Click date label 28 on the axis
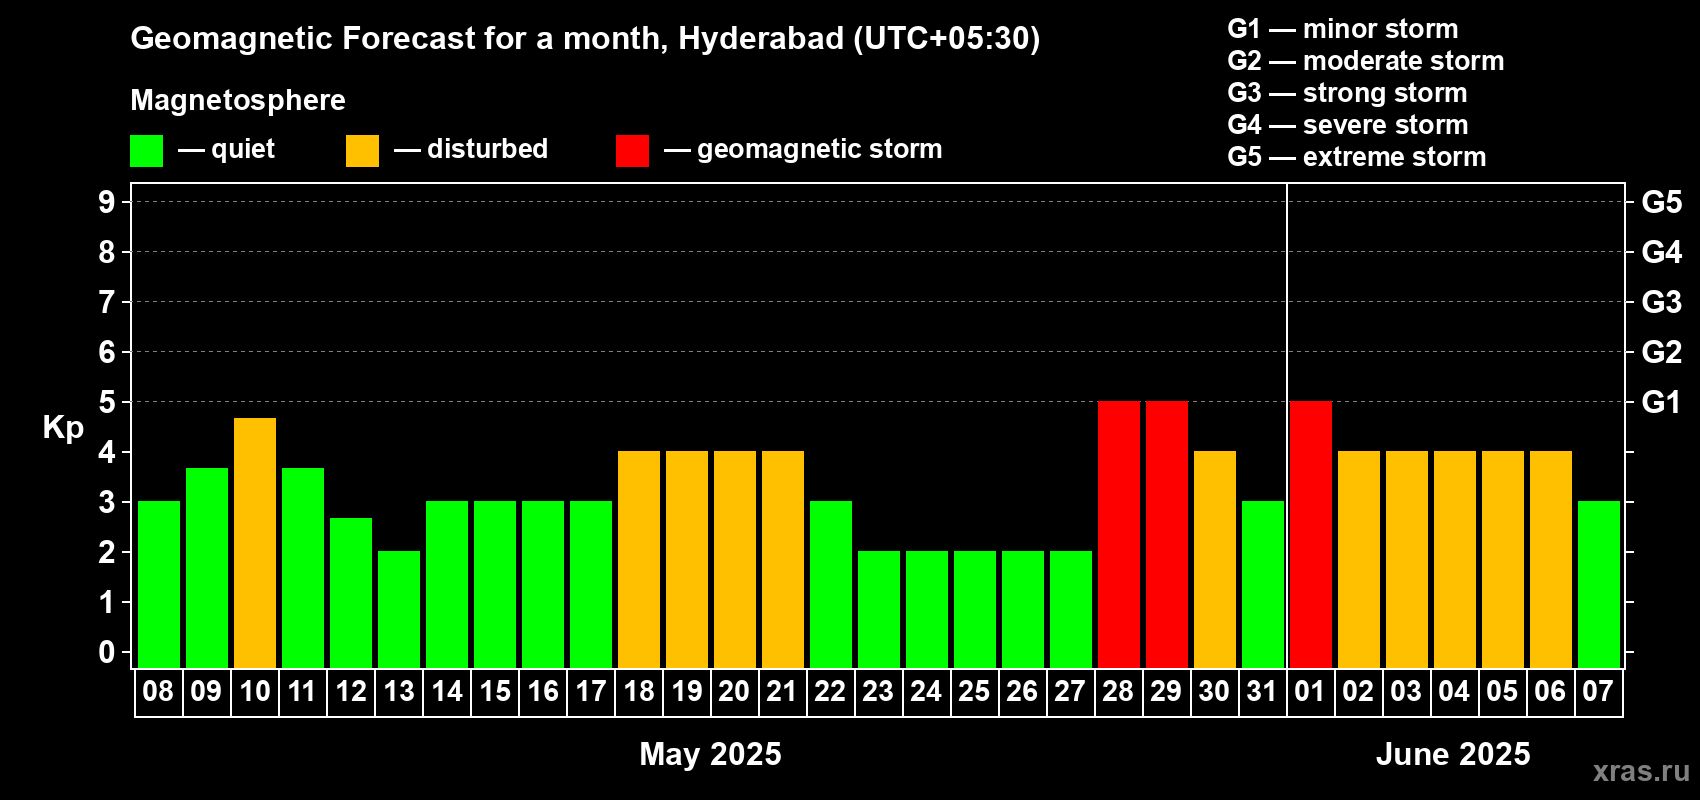The image size is (1700, 800). [1118, 692]
